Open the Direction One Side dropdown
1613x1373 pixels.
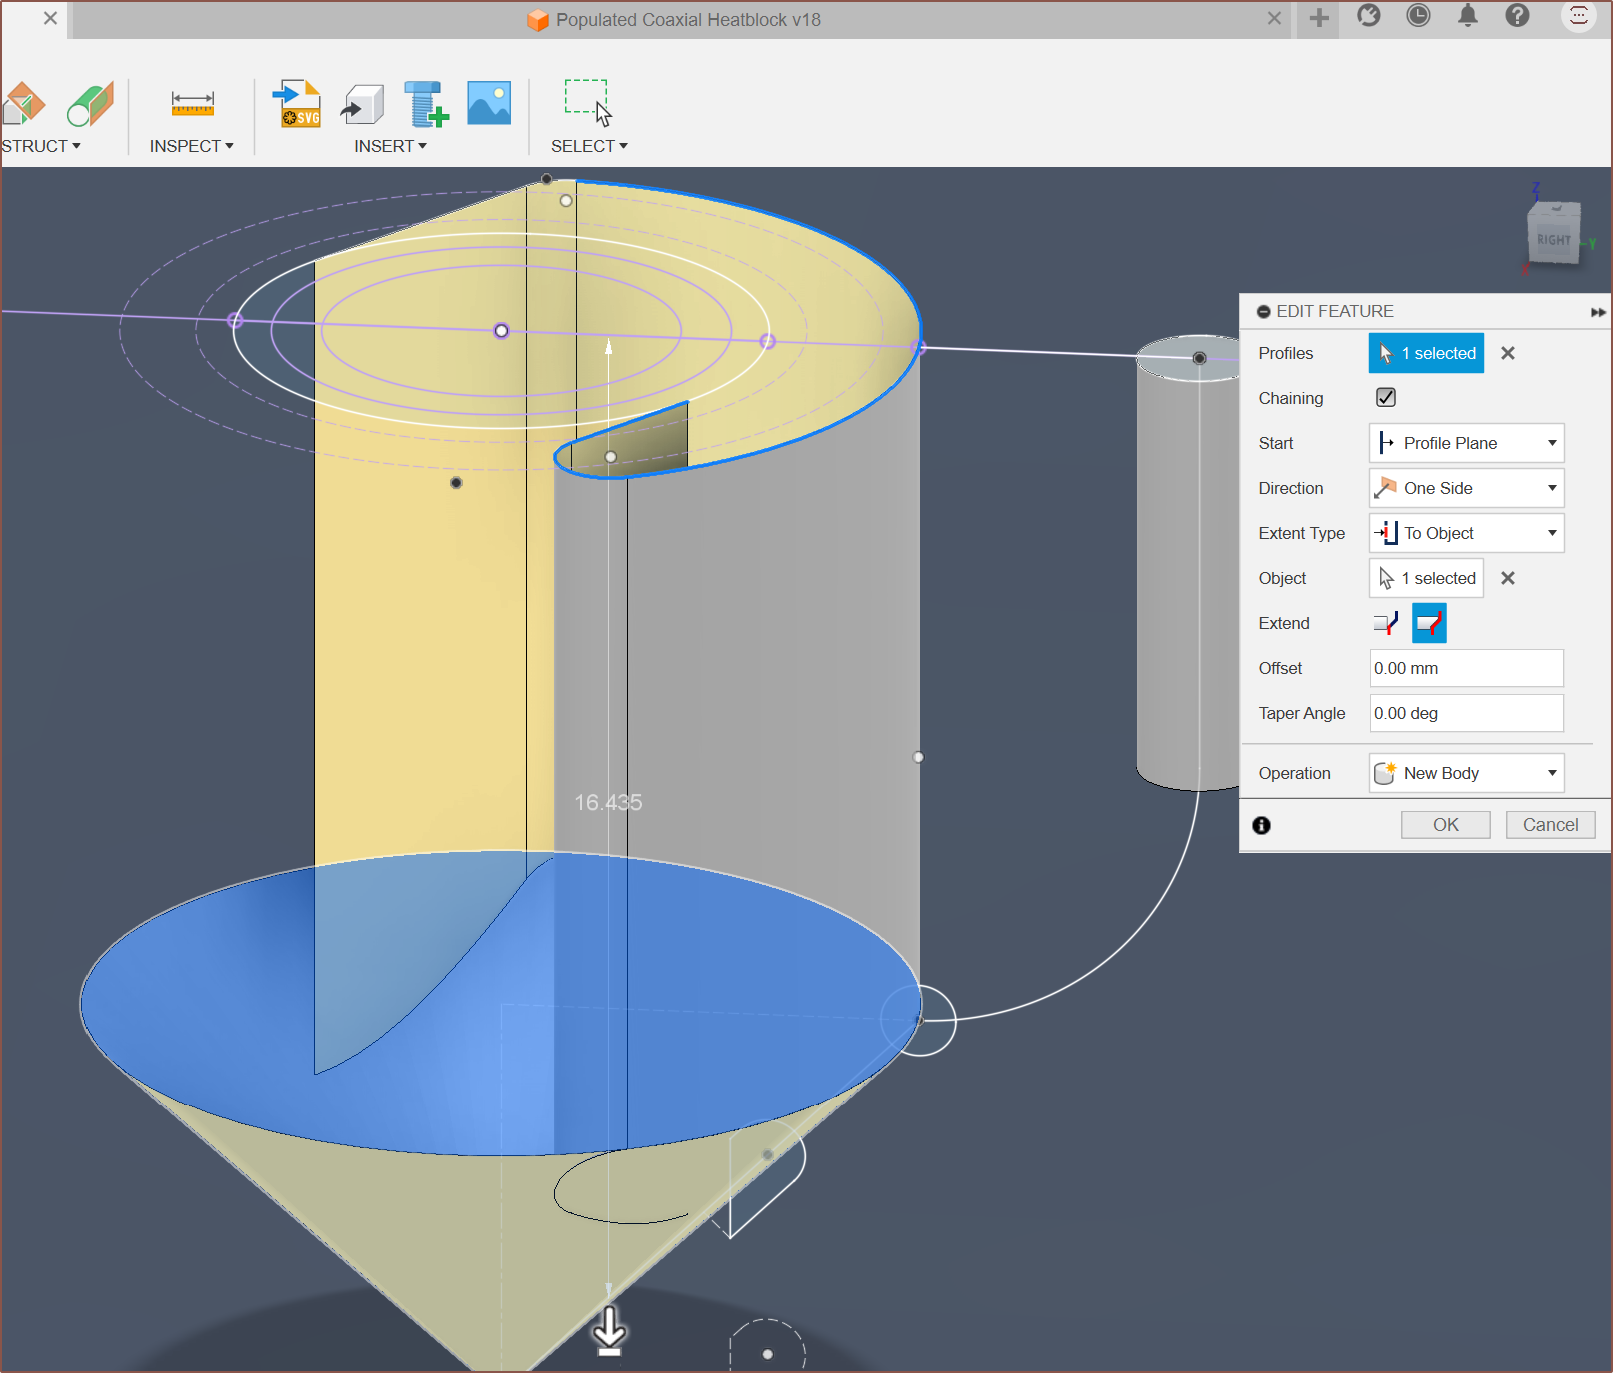(1466, 488)
